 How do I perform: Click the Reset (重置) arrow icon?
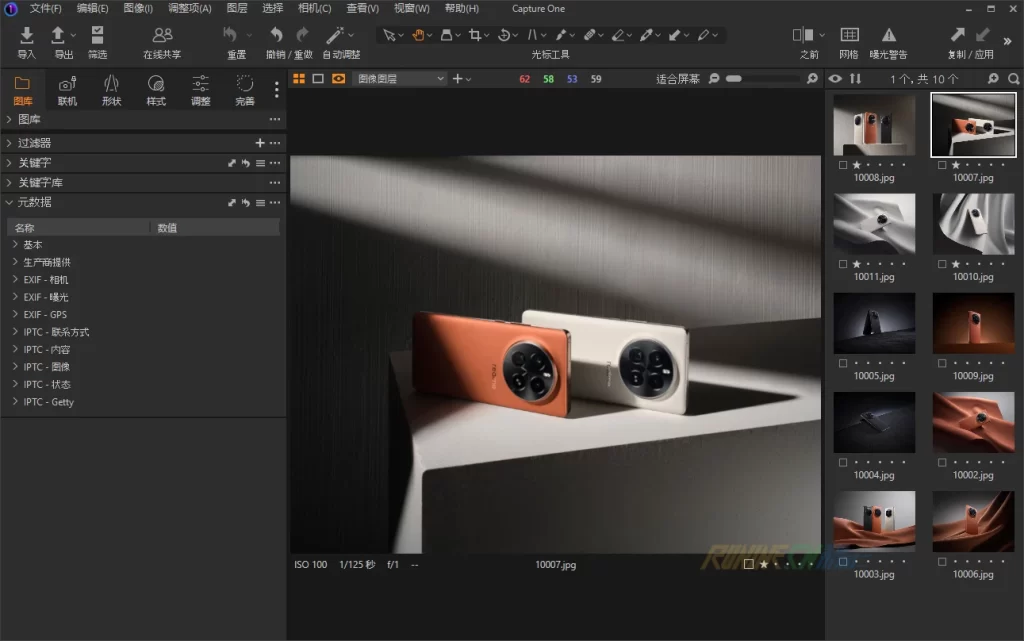pos(231,35)
